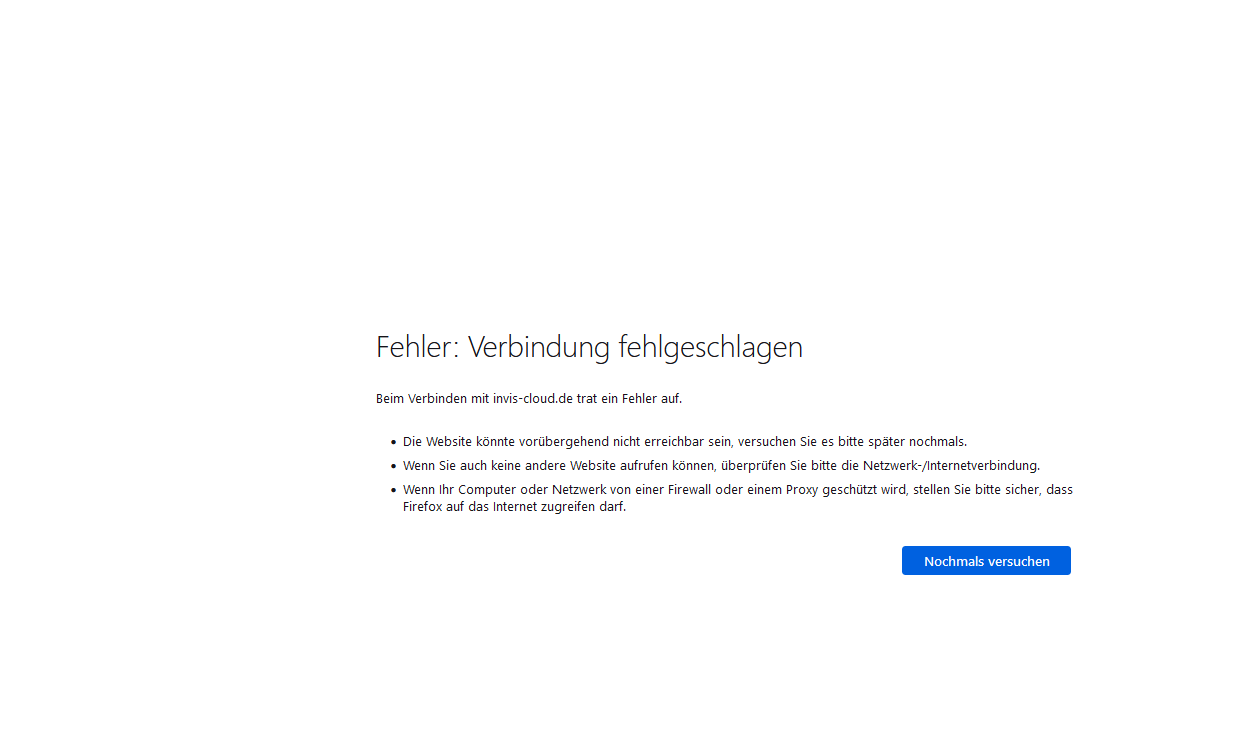Click the invis-cloud.de domain name text
The height and width of the screenshot is (738, 1242).
pyautogui.click(x=533, y=398)
